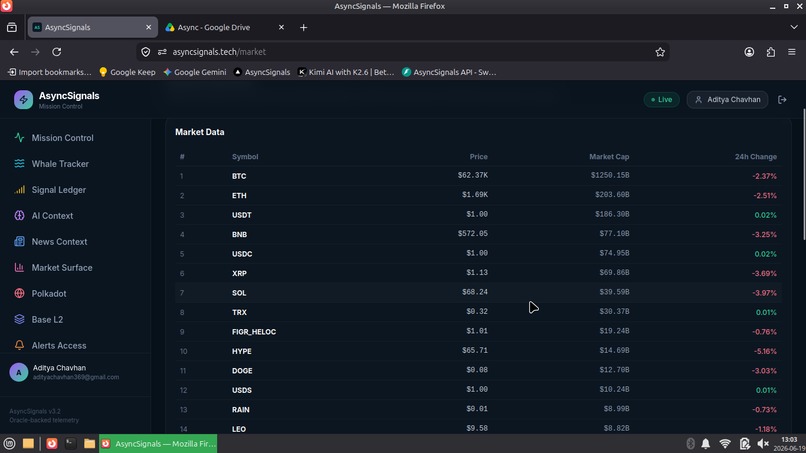This screenshot has height=453, width=806.
Task: Click SOL symbol in table
Action: (239, 293)
